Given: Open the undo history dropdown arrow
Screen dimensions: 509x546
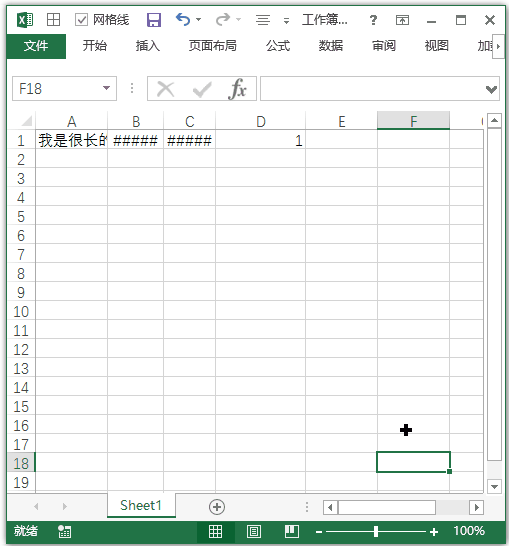Looking at the screenshot, I should coord(199,20).
